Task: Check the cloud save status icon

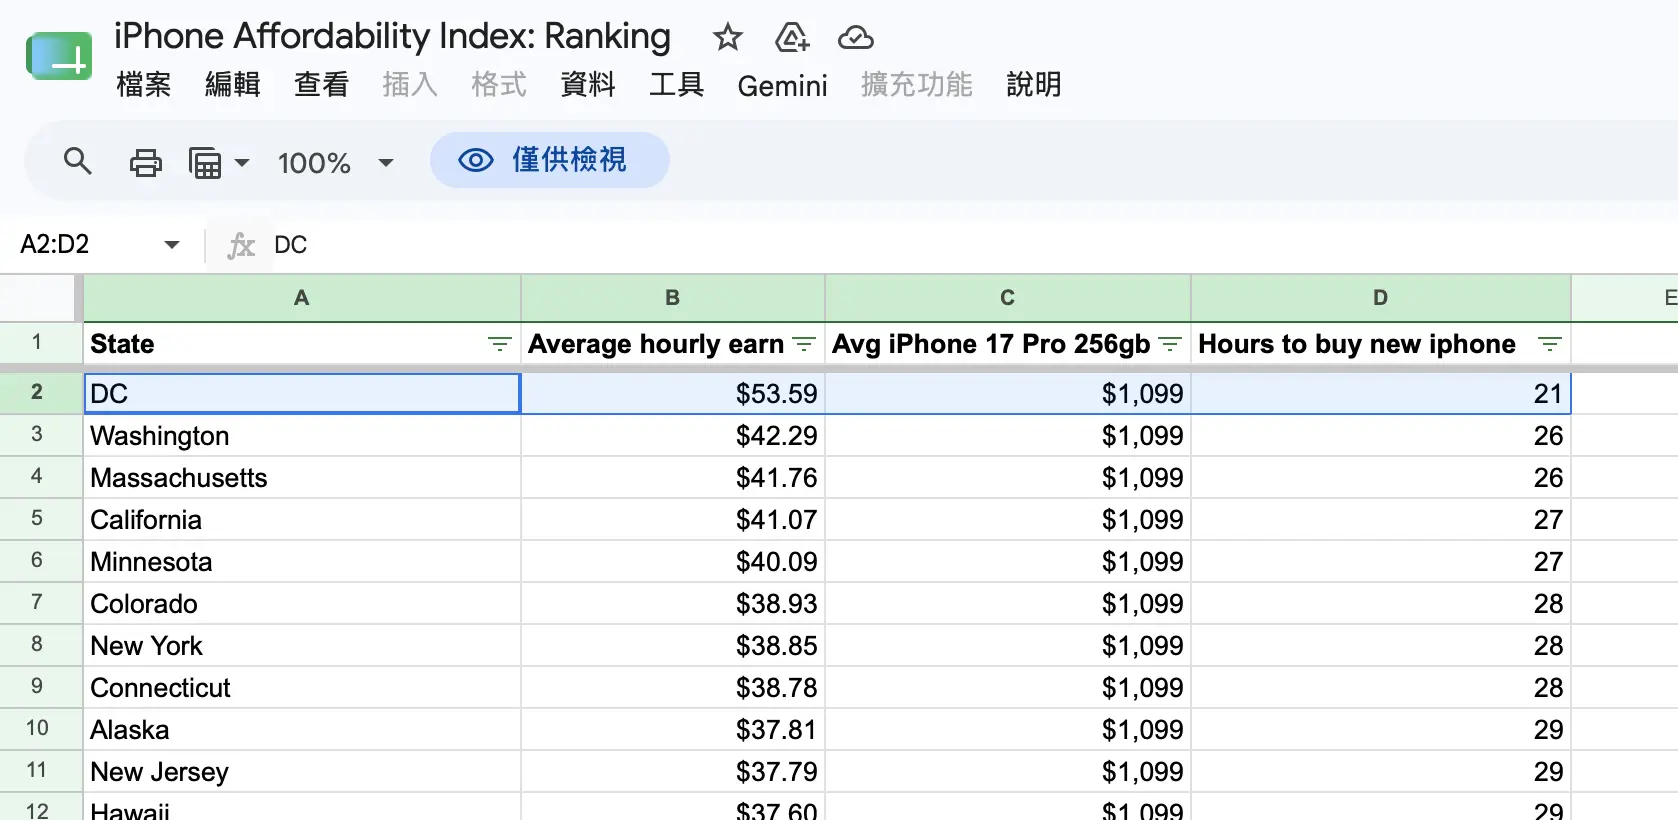Action: point(855,38)
